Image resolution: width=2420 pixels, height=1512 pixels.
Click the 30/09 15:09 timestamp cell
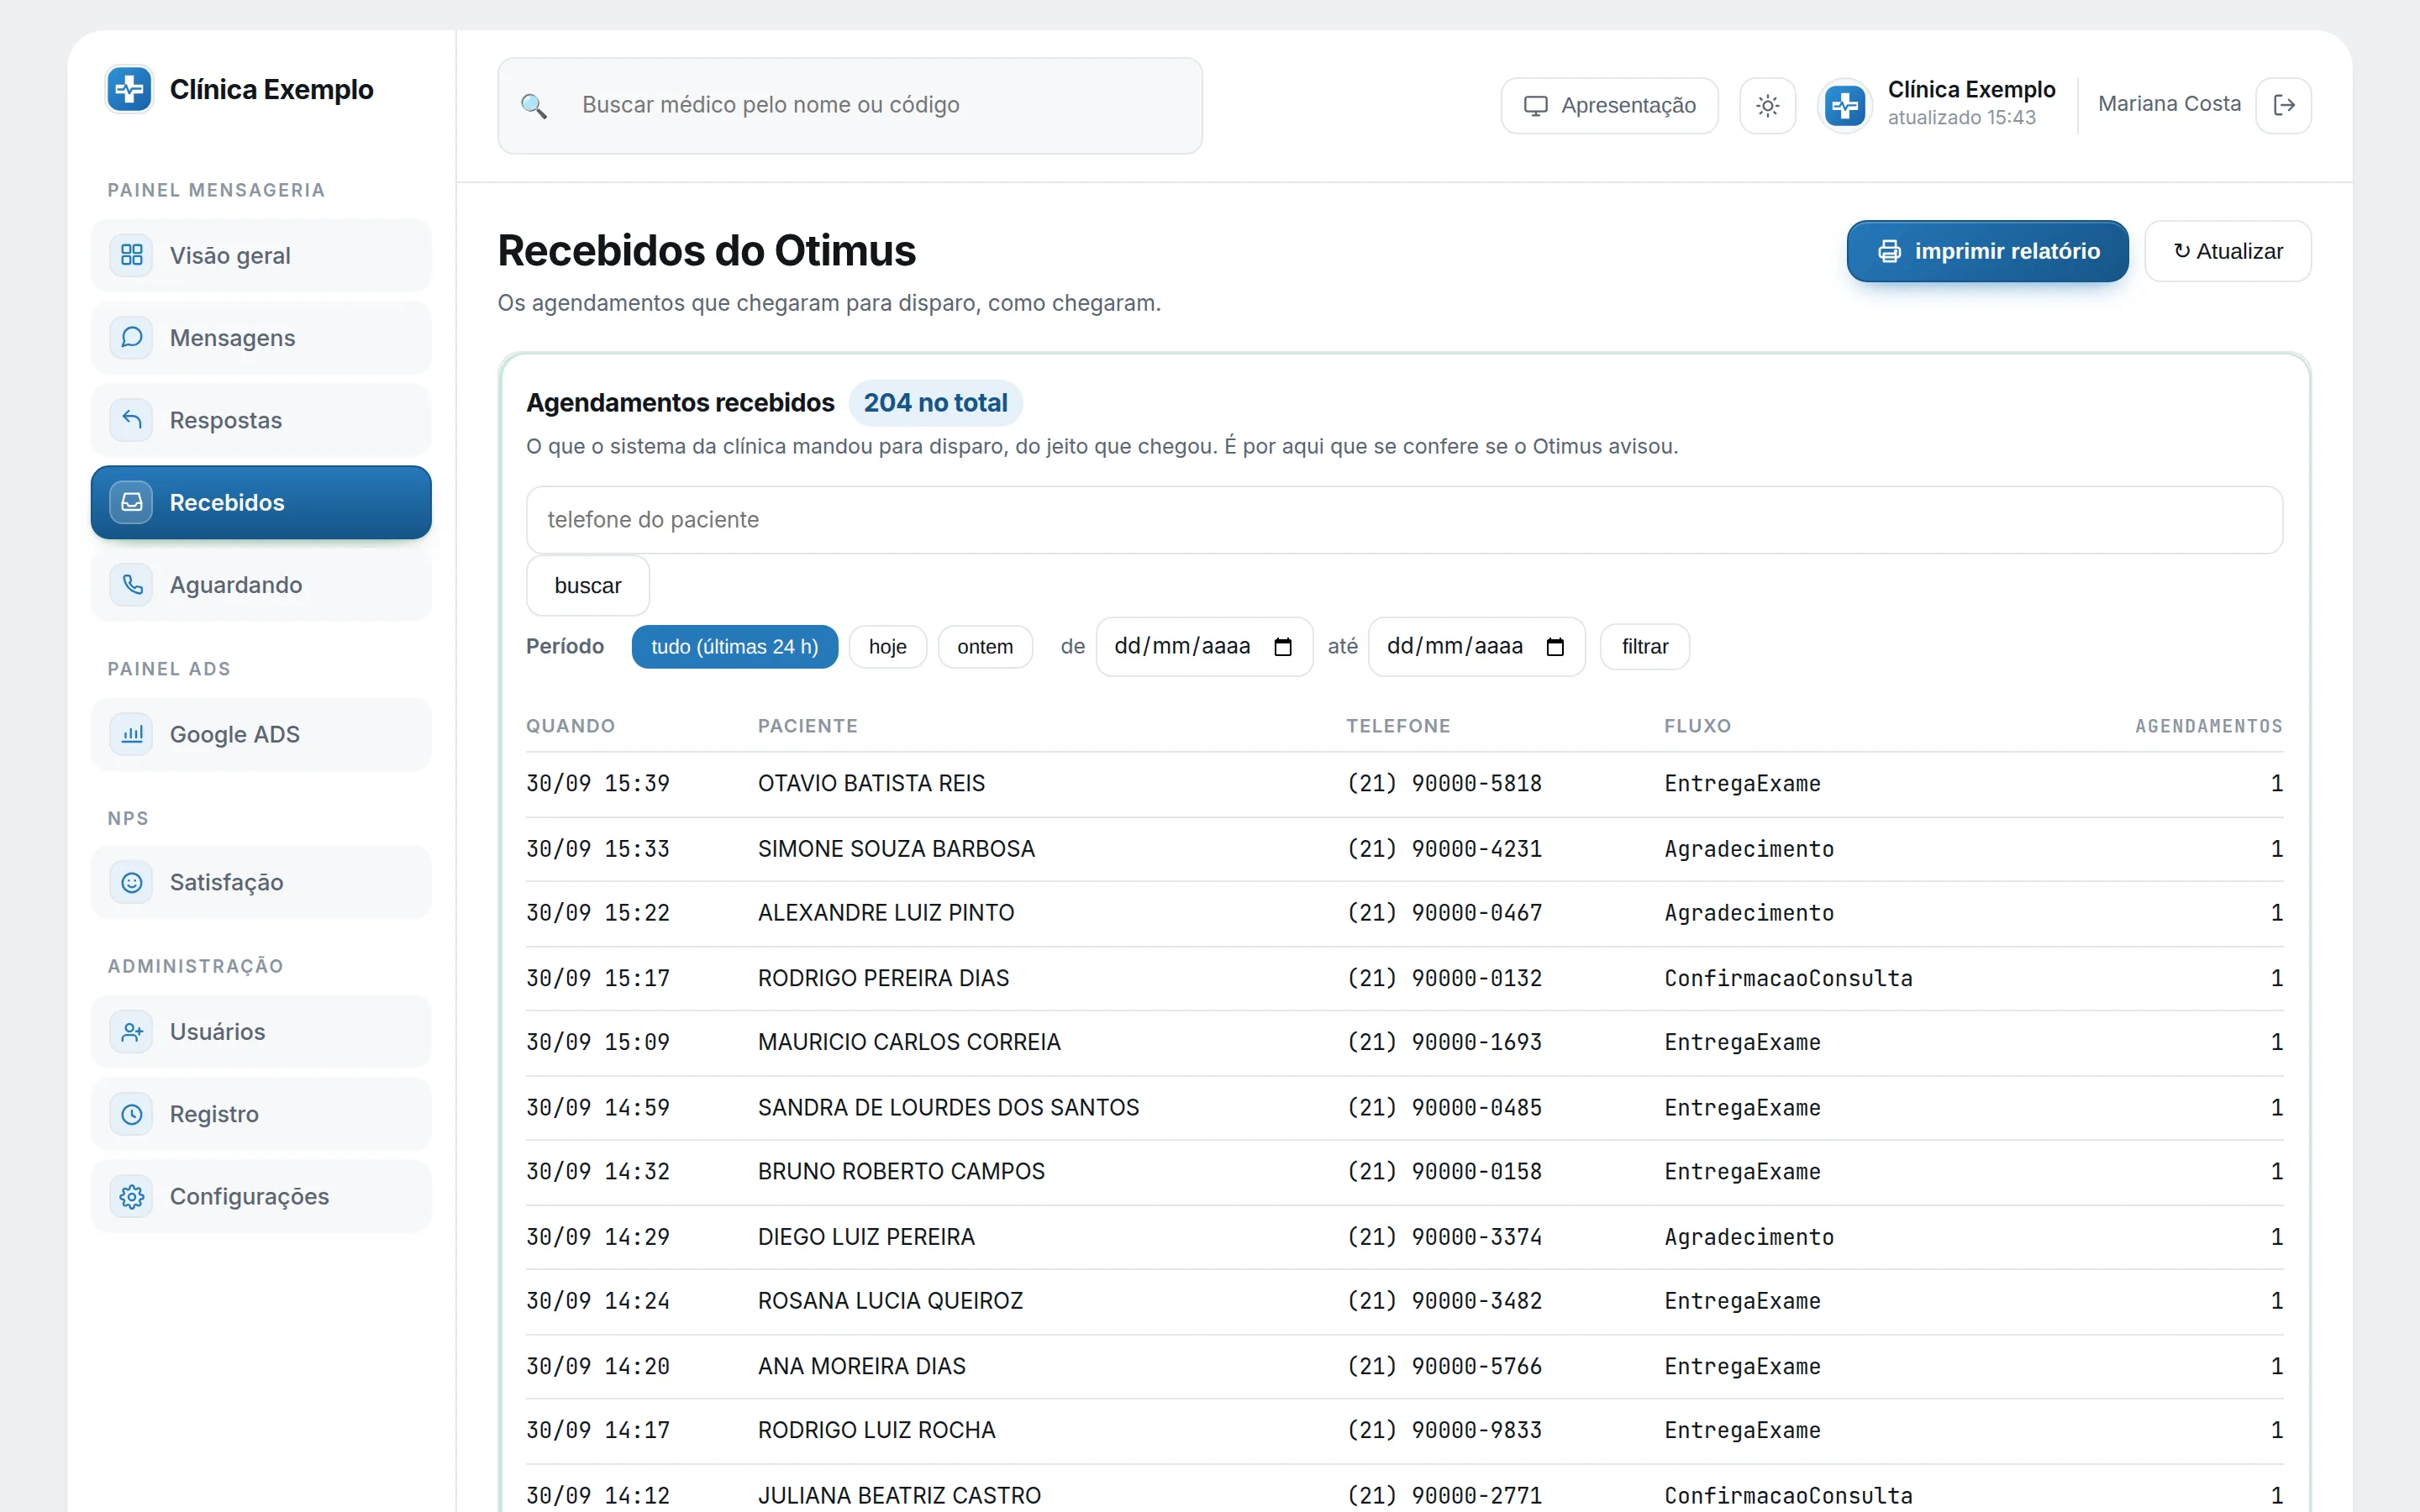(598, 1042)
